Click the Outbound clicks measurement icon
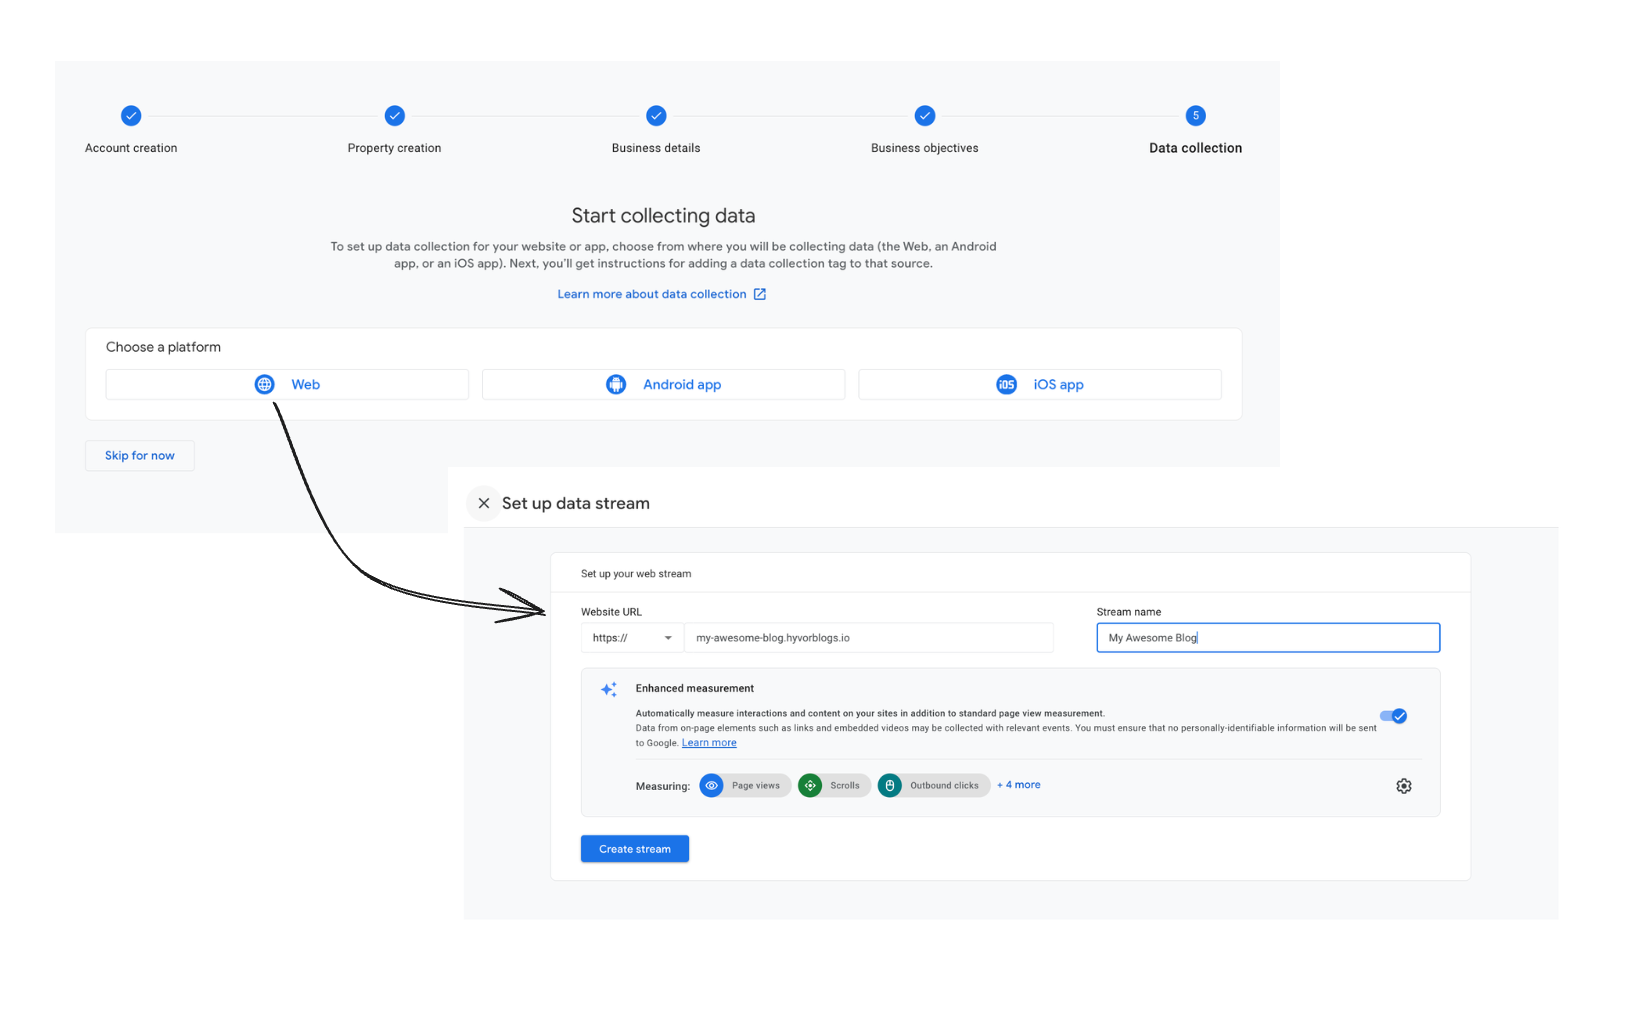This screenshot has height=1028, width=1642. point(889,785)
